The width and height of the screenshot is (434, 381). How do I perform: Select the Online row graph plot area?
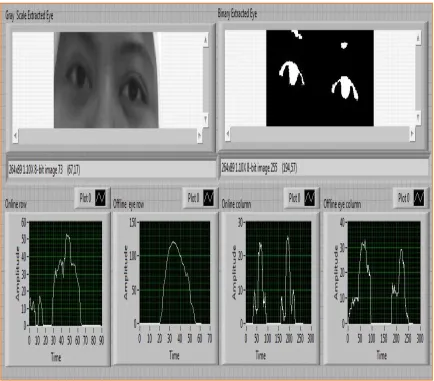click(x=66, y=273)
